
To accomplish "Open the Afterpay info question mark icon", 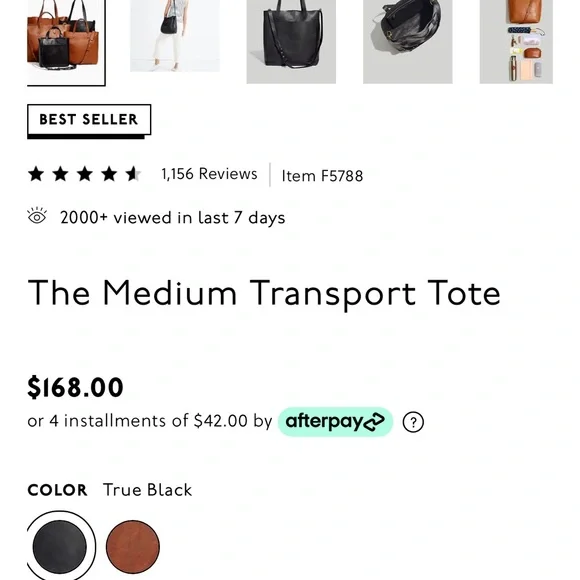I will point(413,422).
